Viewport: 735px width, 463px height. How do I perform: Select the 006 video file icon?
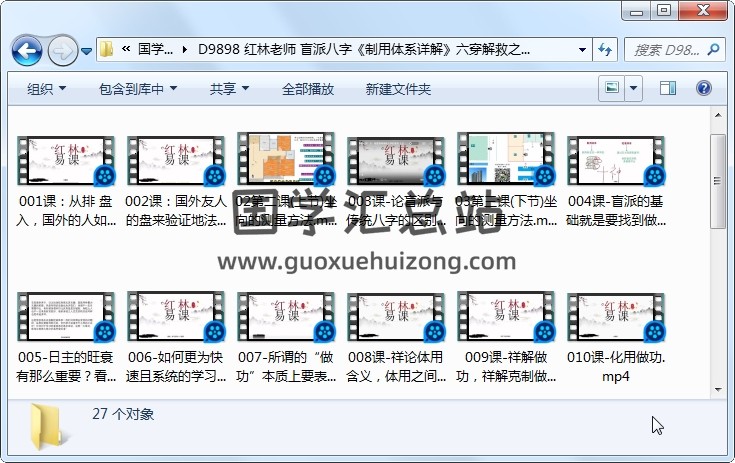tap(176, 316)
